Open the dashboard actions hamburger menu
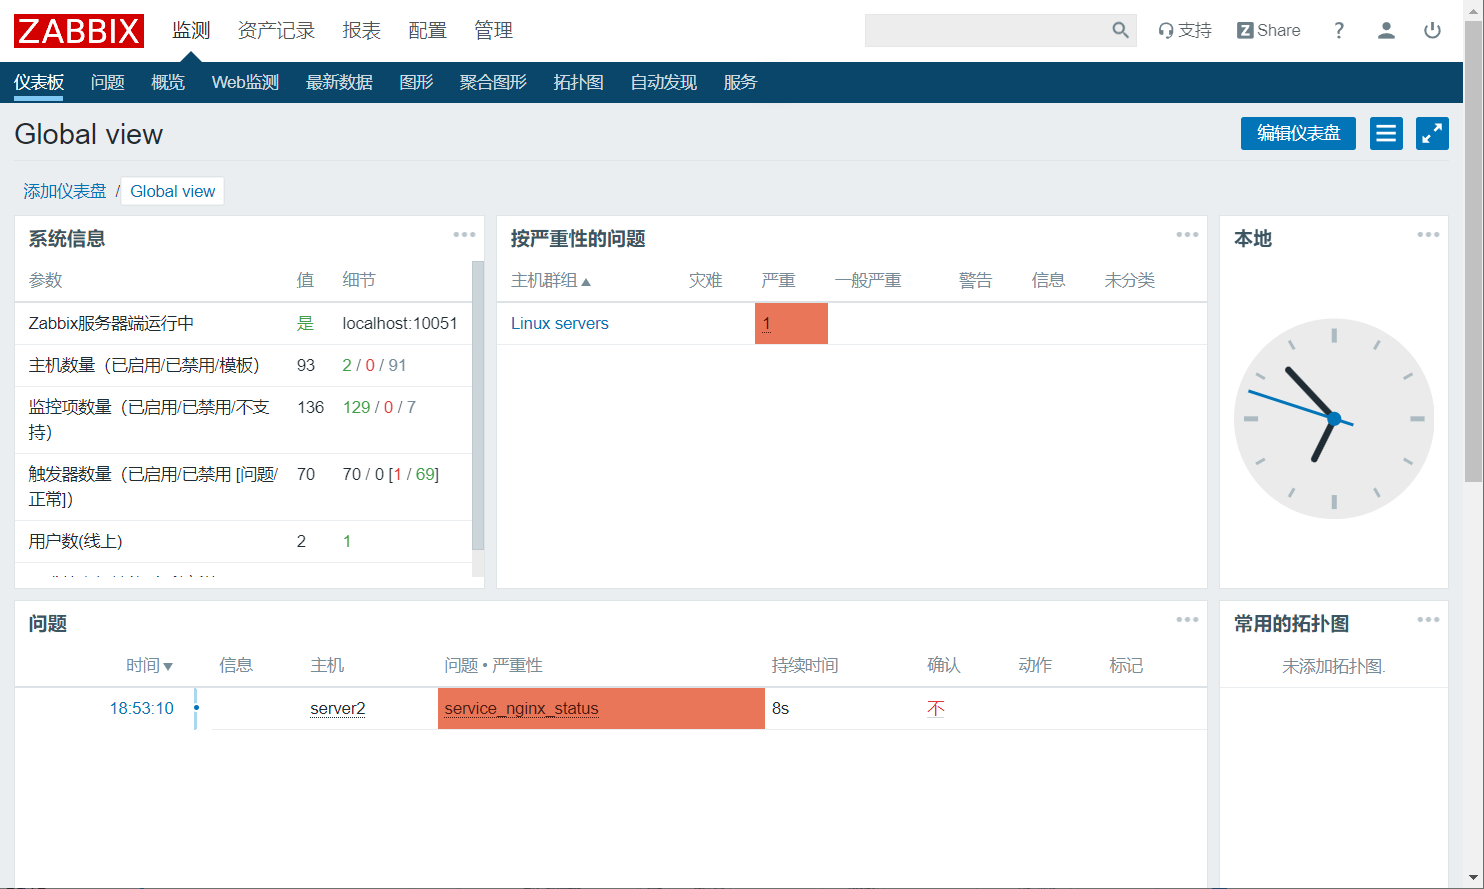Screen dimensions: 1484x889 (x=1386, y=133)
